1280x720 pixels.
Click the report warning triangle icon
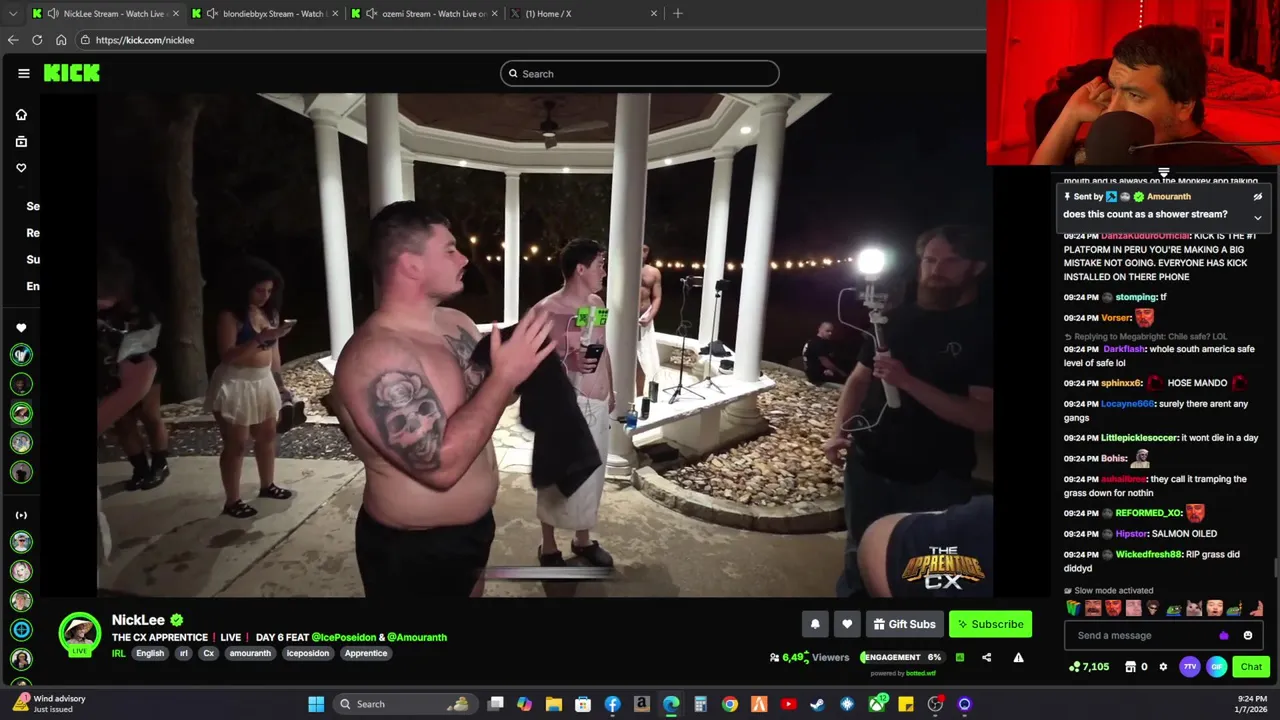pyautogui.click(x=1018, y=657)
